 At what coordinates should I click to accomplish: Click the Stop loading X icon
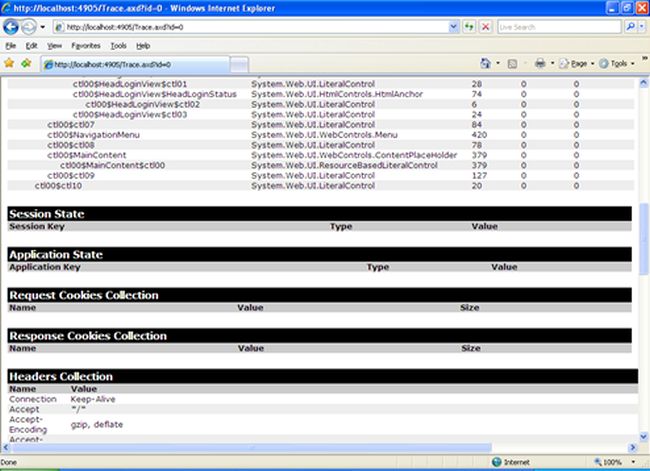[x=485, y=27]
